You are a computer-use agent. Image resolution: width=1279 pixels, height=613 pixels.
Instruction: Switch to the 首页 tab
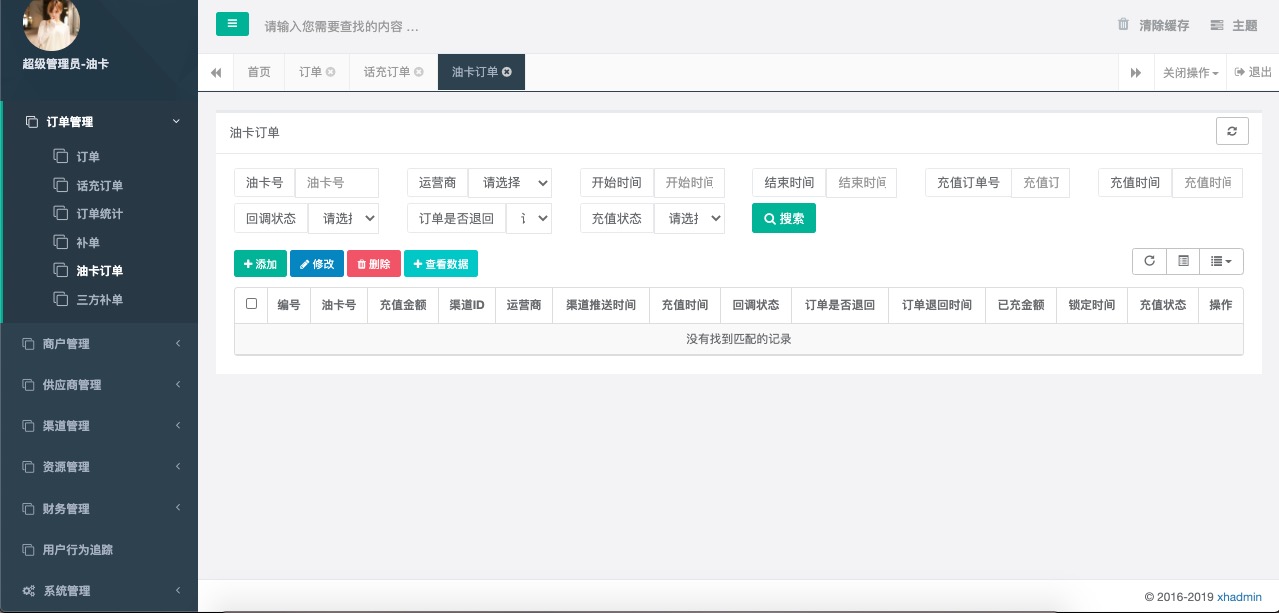coord(259,72)
